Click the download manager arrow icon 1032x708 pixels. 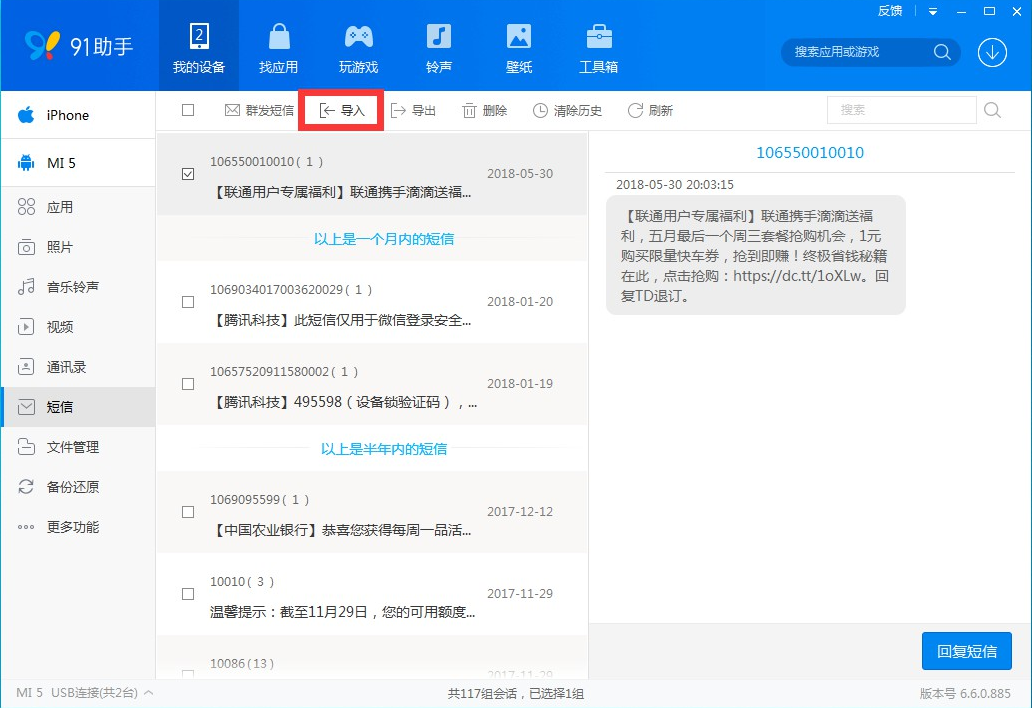(x=992, y=52)
